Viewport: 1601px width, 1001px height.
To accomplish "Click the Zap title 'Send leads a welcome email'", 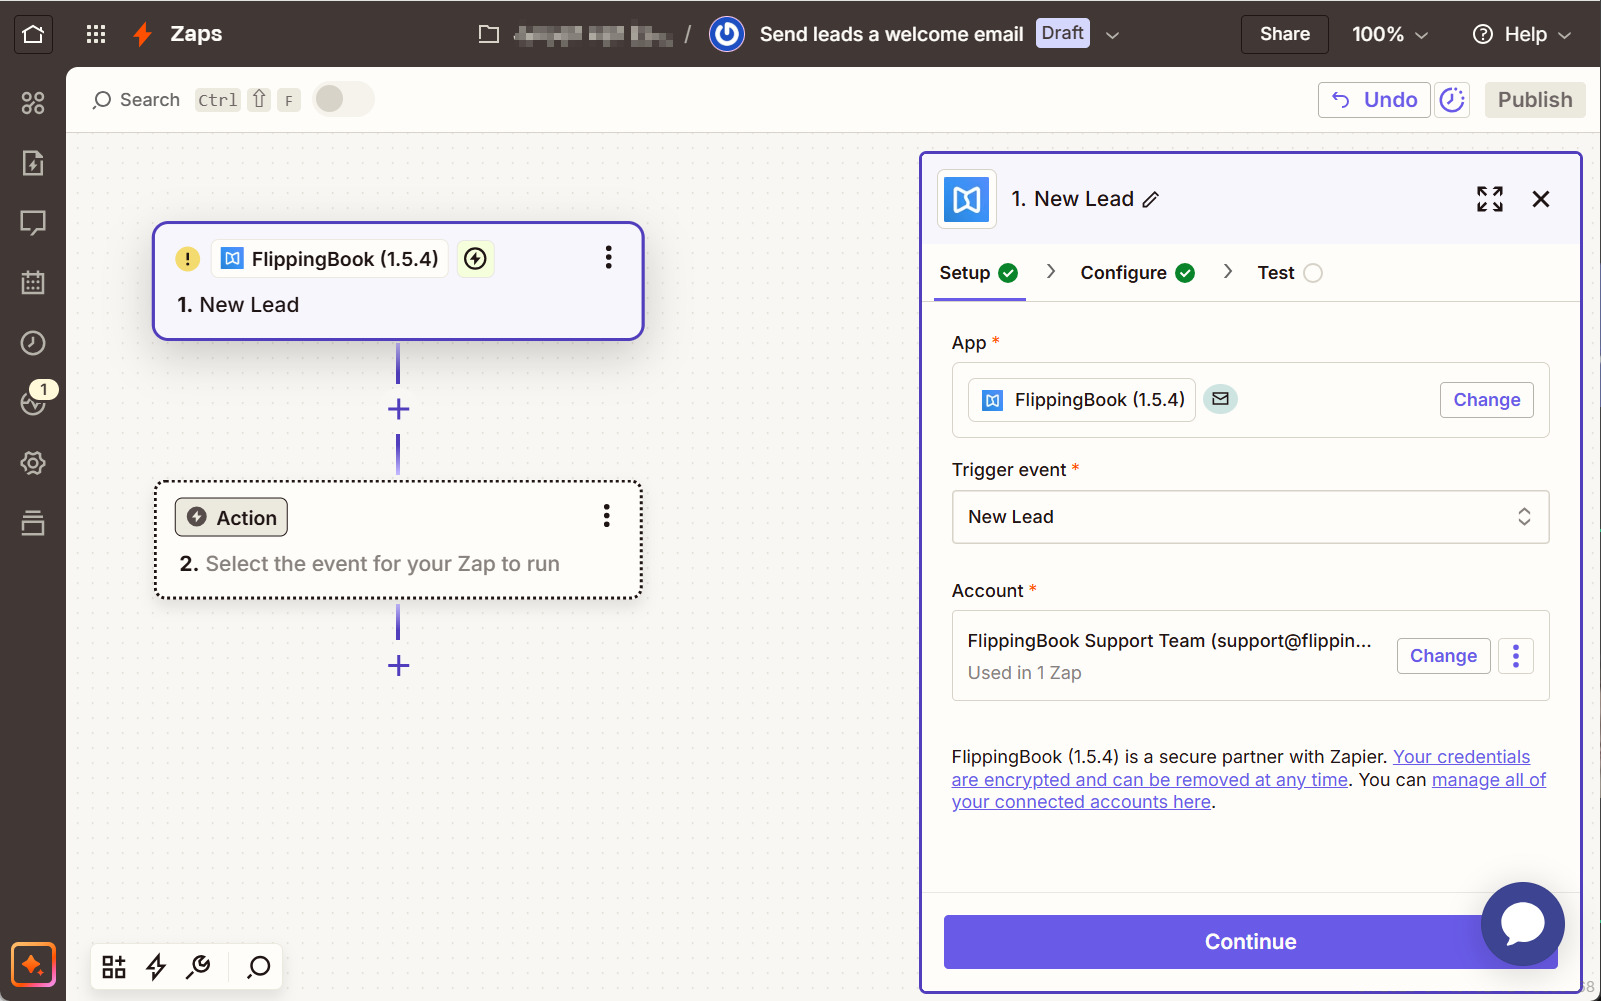I will pos(891,34).
